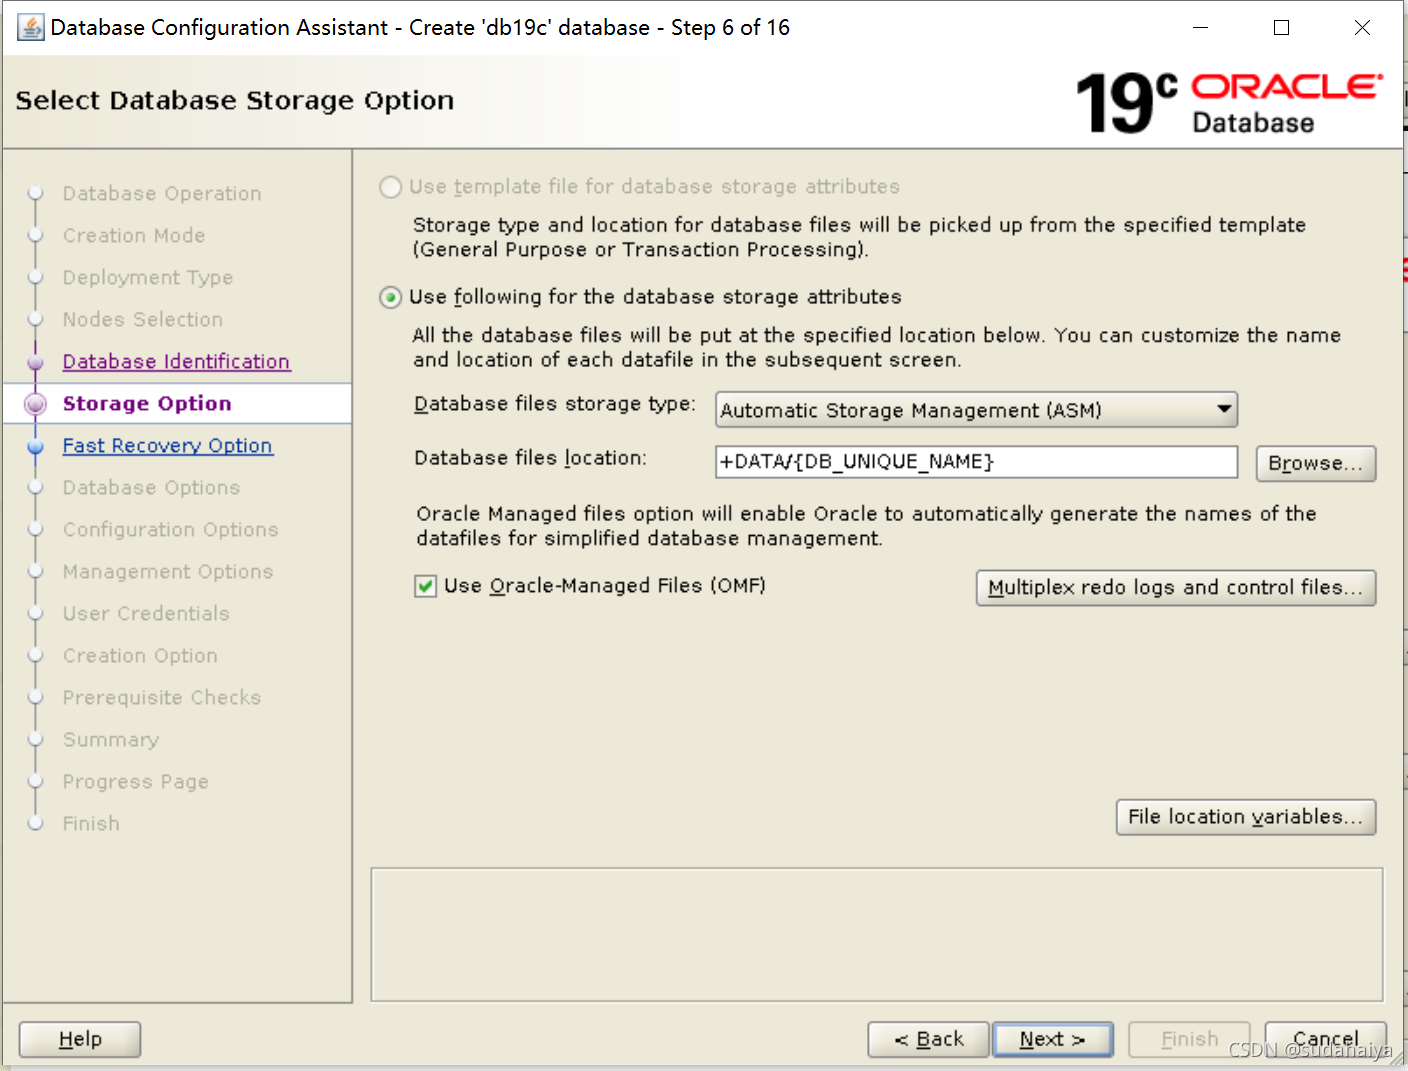Image resolution: width=1408 pixels, height=1071 pixels.
Task: Click the User Credentials step label
Action: [146, 613]
